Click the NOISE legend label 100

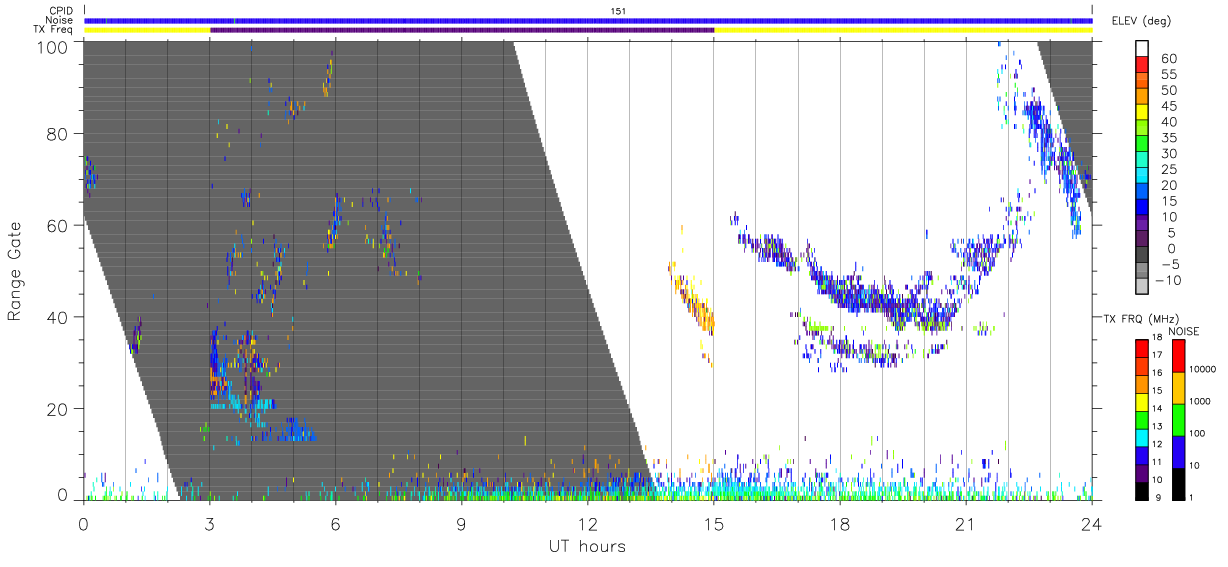[x=1197, y=434]
